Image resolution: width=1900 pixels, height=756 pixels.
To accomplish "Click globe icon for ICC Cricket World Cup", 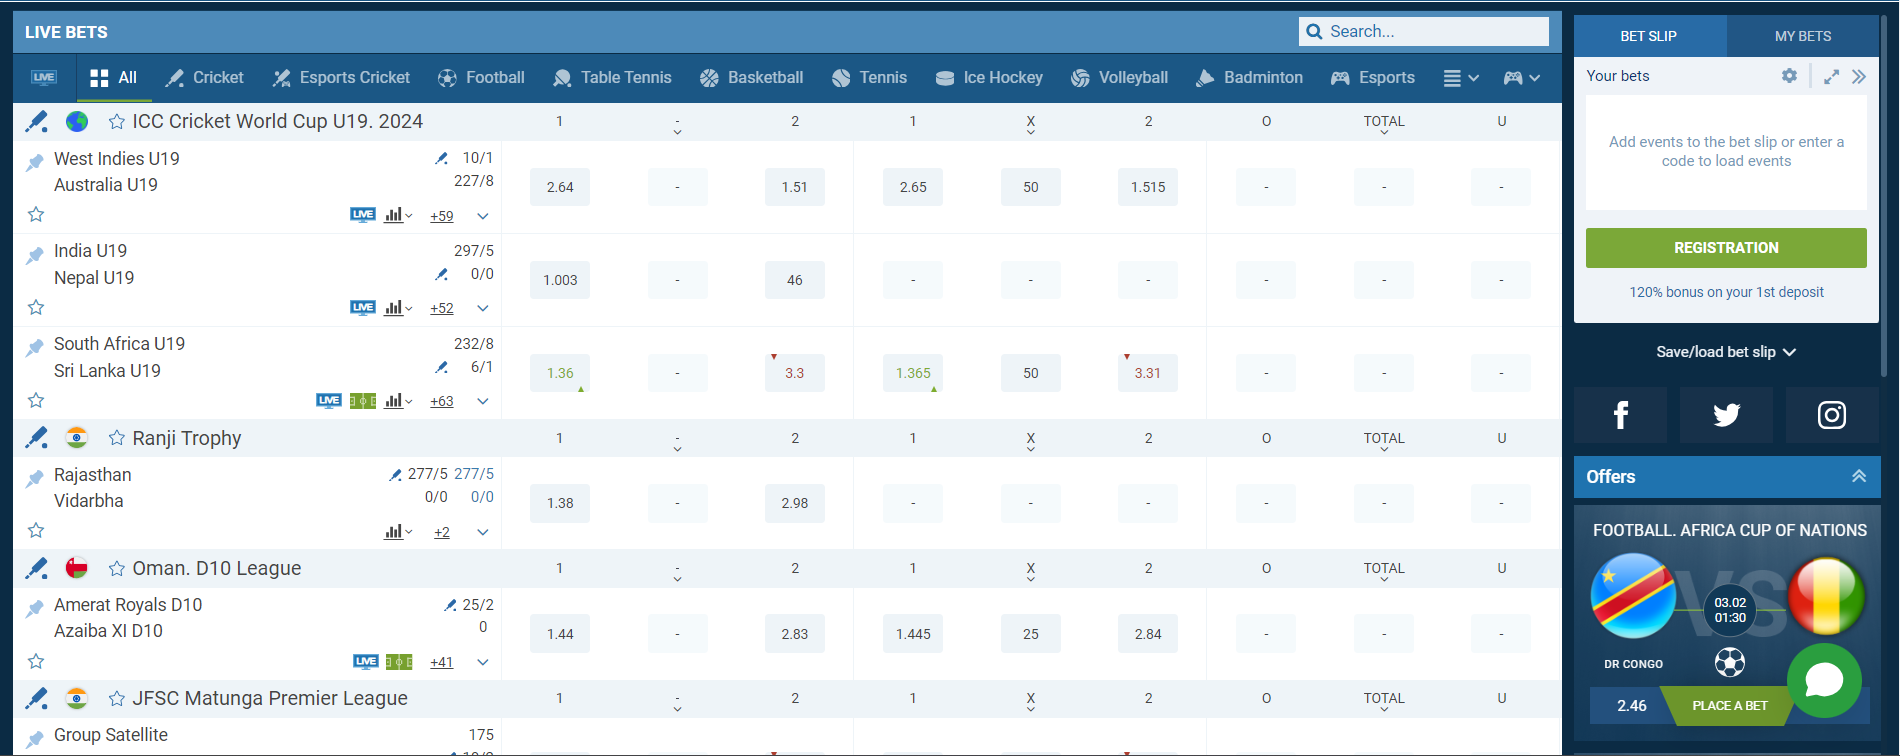I will pyautogui.click(x=77, y=121).
